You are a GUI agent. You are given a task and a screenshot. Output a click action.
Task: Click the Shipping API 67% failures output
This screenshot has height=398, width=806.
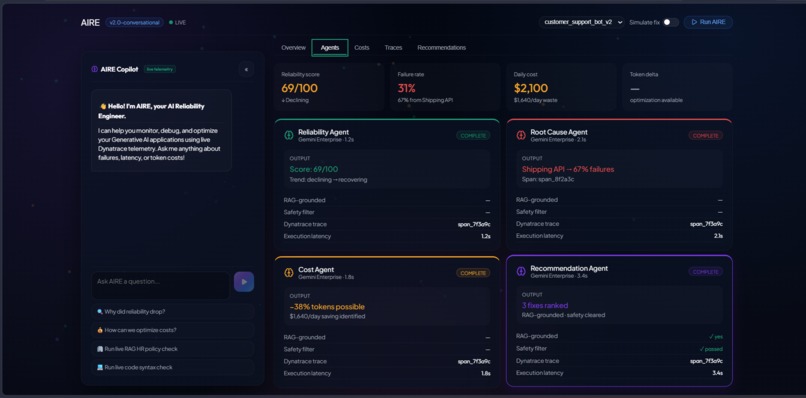568,169
